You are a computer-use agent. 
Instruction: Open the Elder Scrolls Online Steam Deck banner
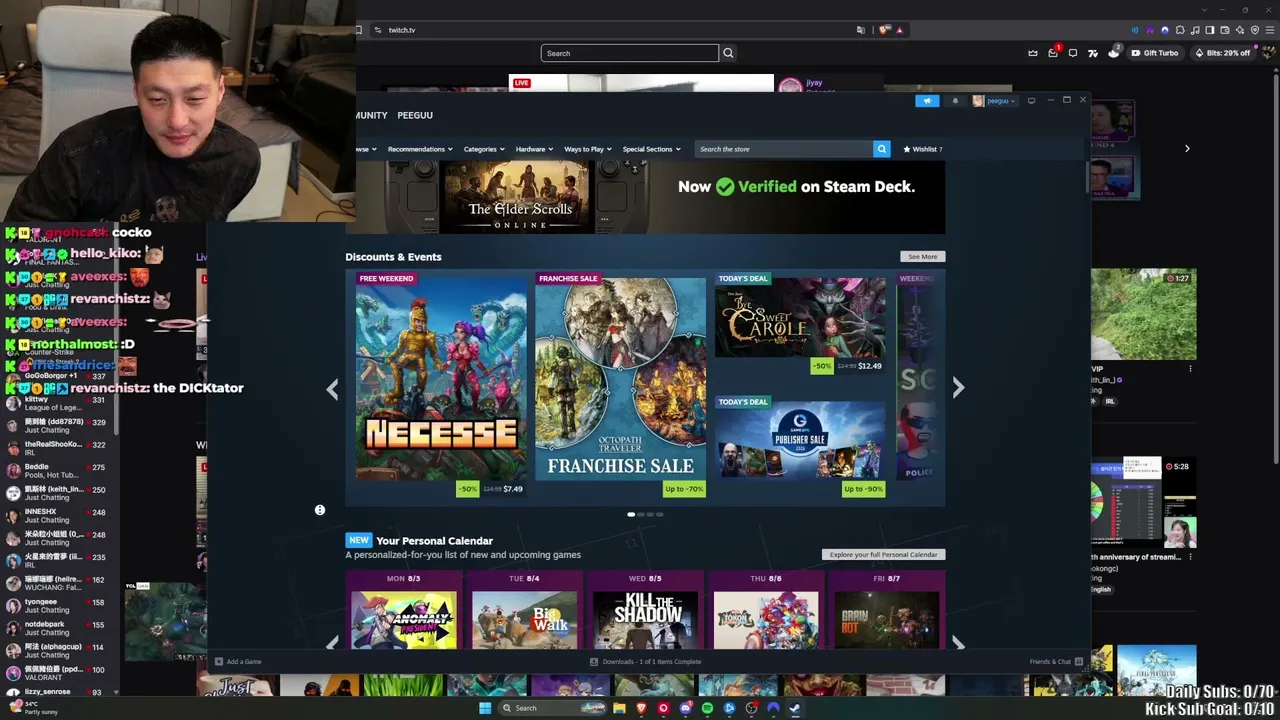coord(650,197)
